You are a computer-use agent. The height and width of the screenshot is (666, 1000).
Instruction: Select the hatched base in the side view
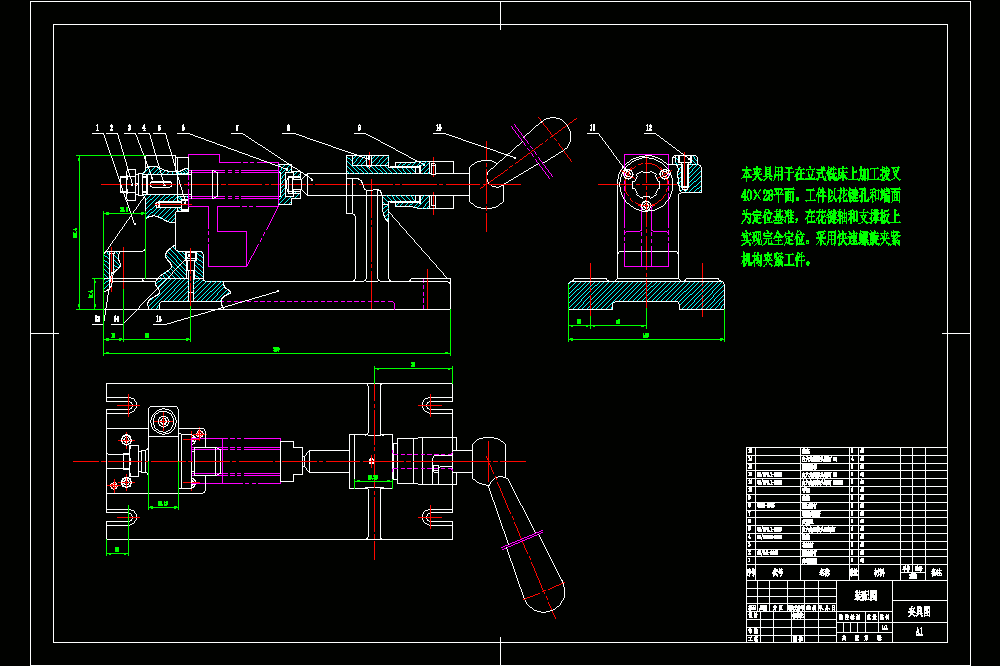pos(646,294)
